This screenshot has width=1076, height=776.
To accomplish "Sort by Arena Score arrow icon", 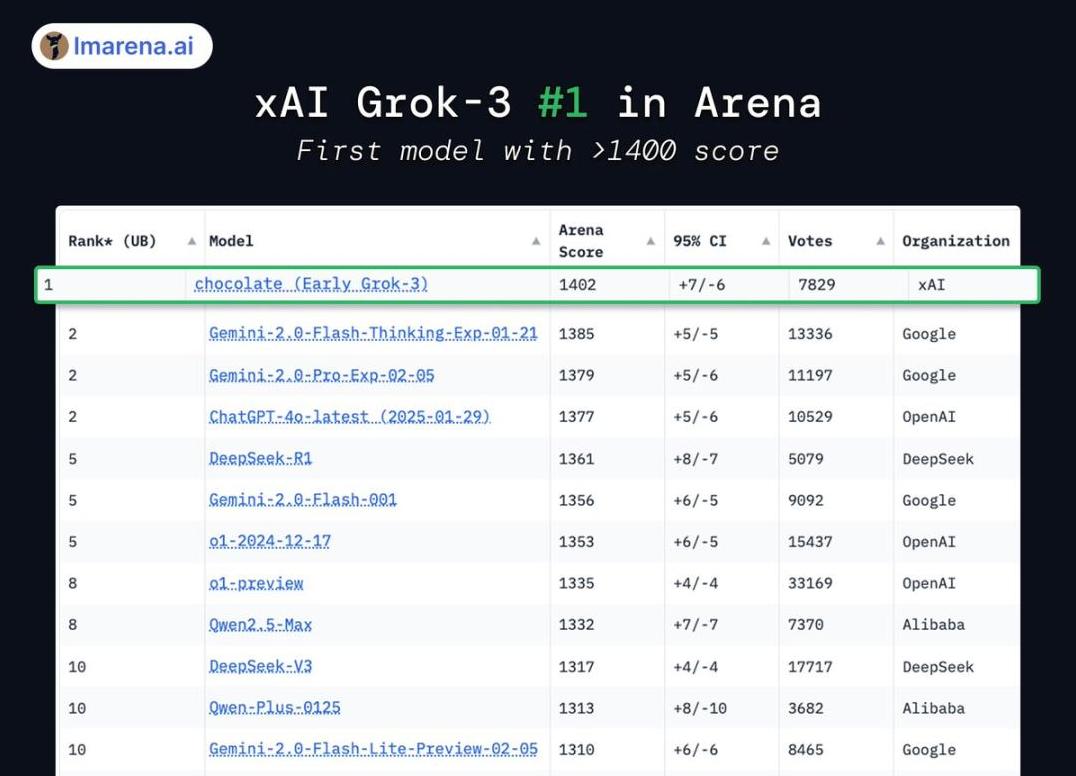I will tap(651, 241).
